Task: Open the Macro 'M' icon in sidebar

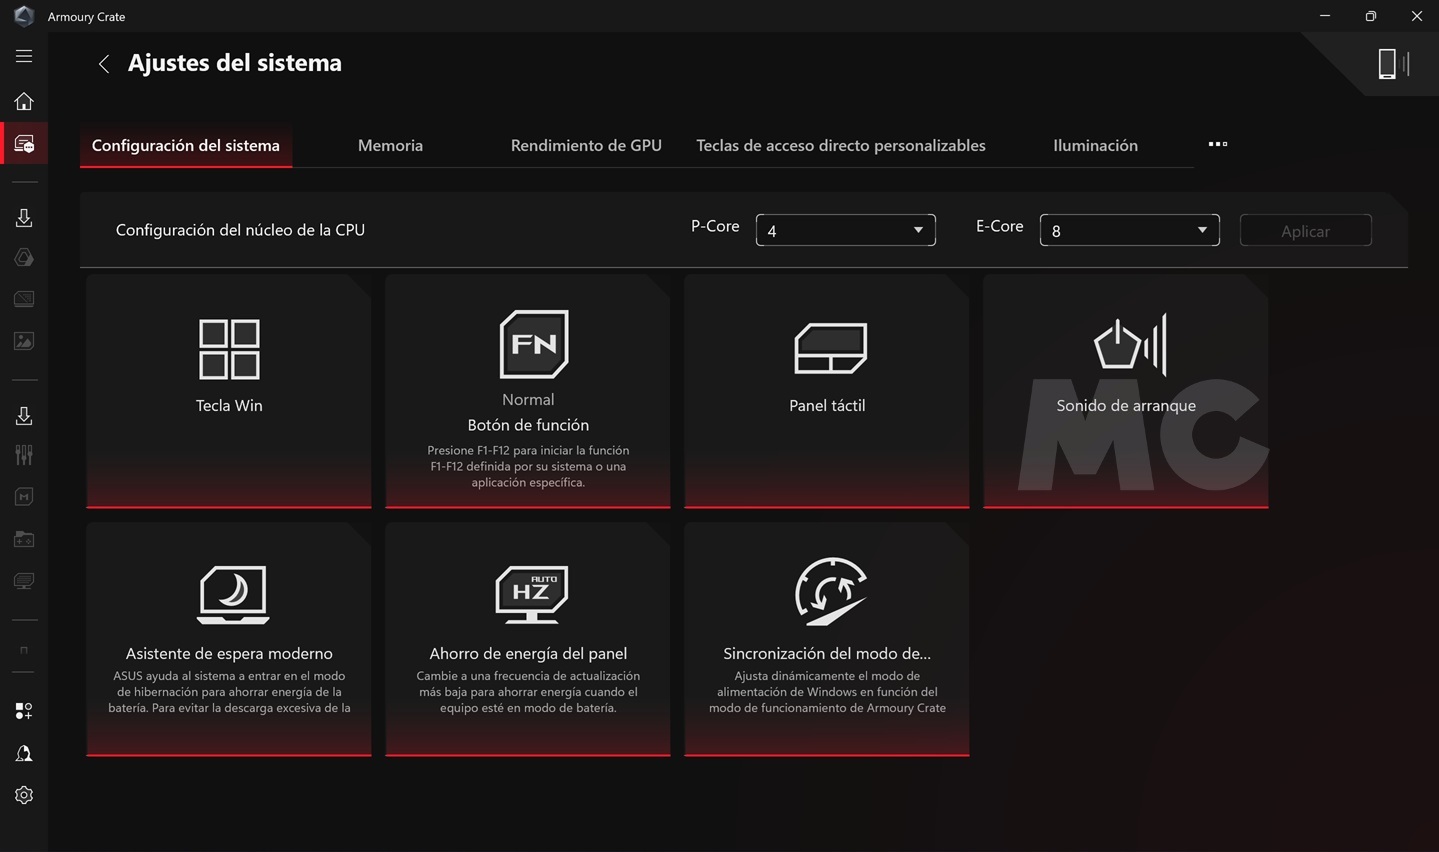Action: (24, 497)
